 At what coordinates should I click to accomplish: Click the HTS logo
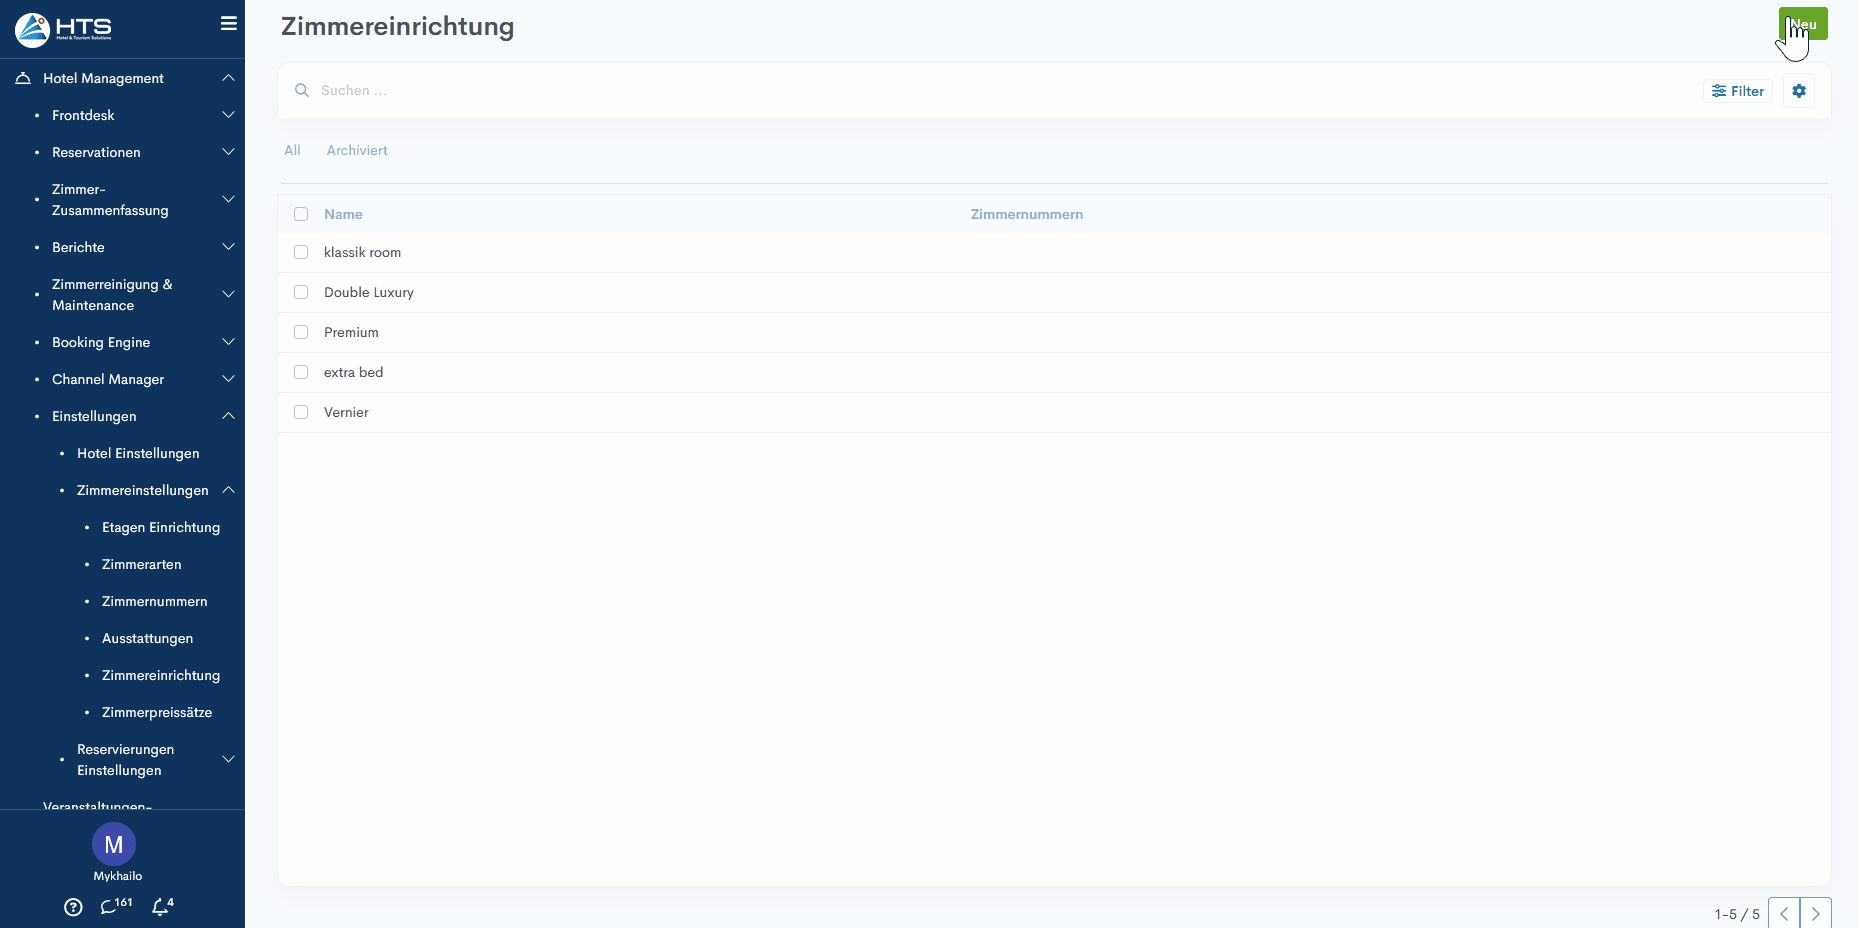click(63, 29)
